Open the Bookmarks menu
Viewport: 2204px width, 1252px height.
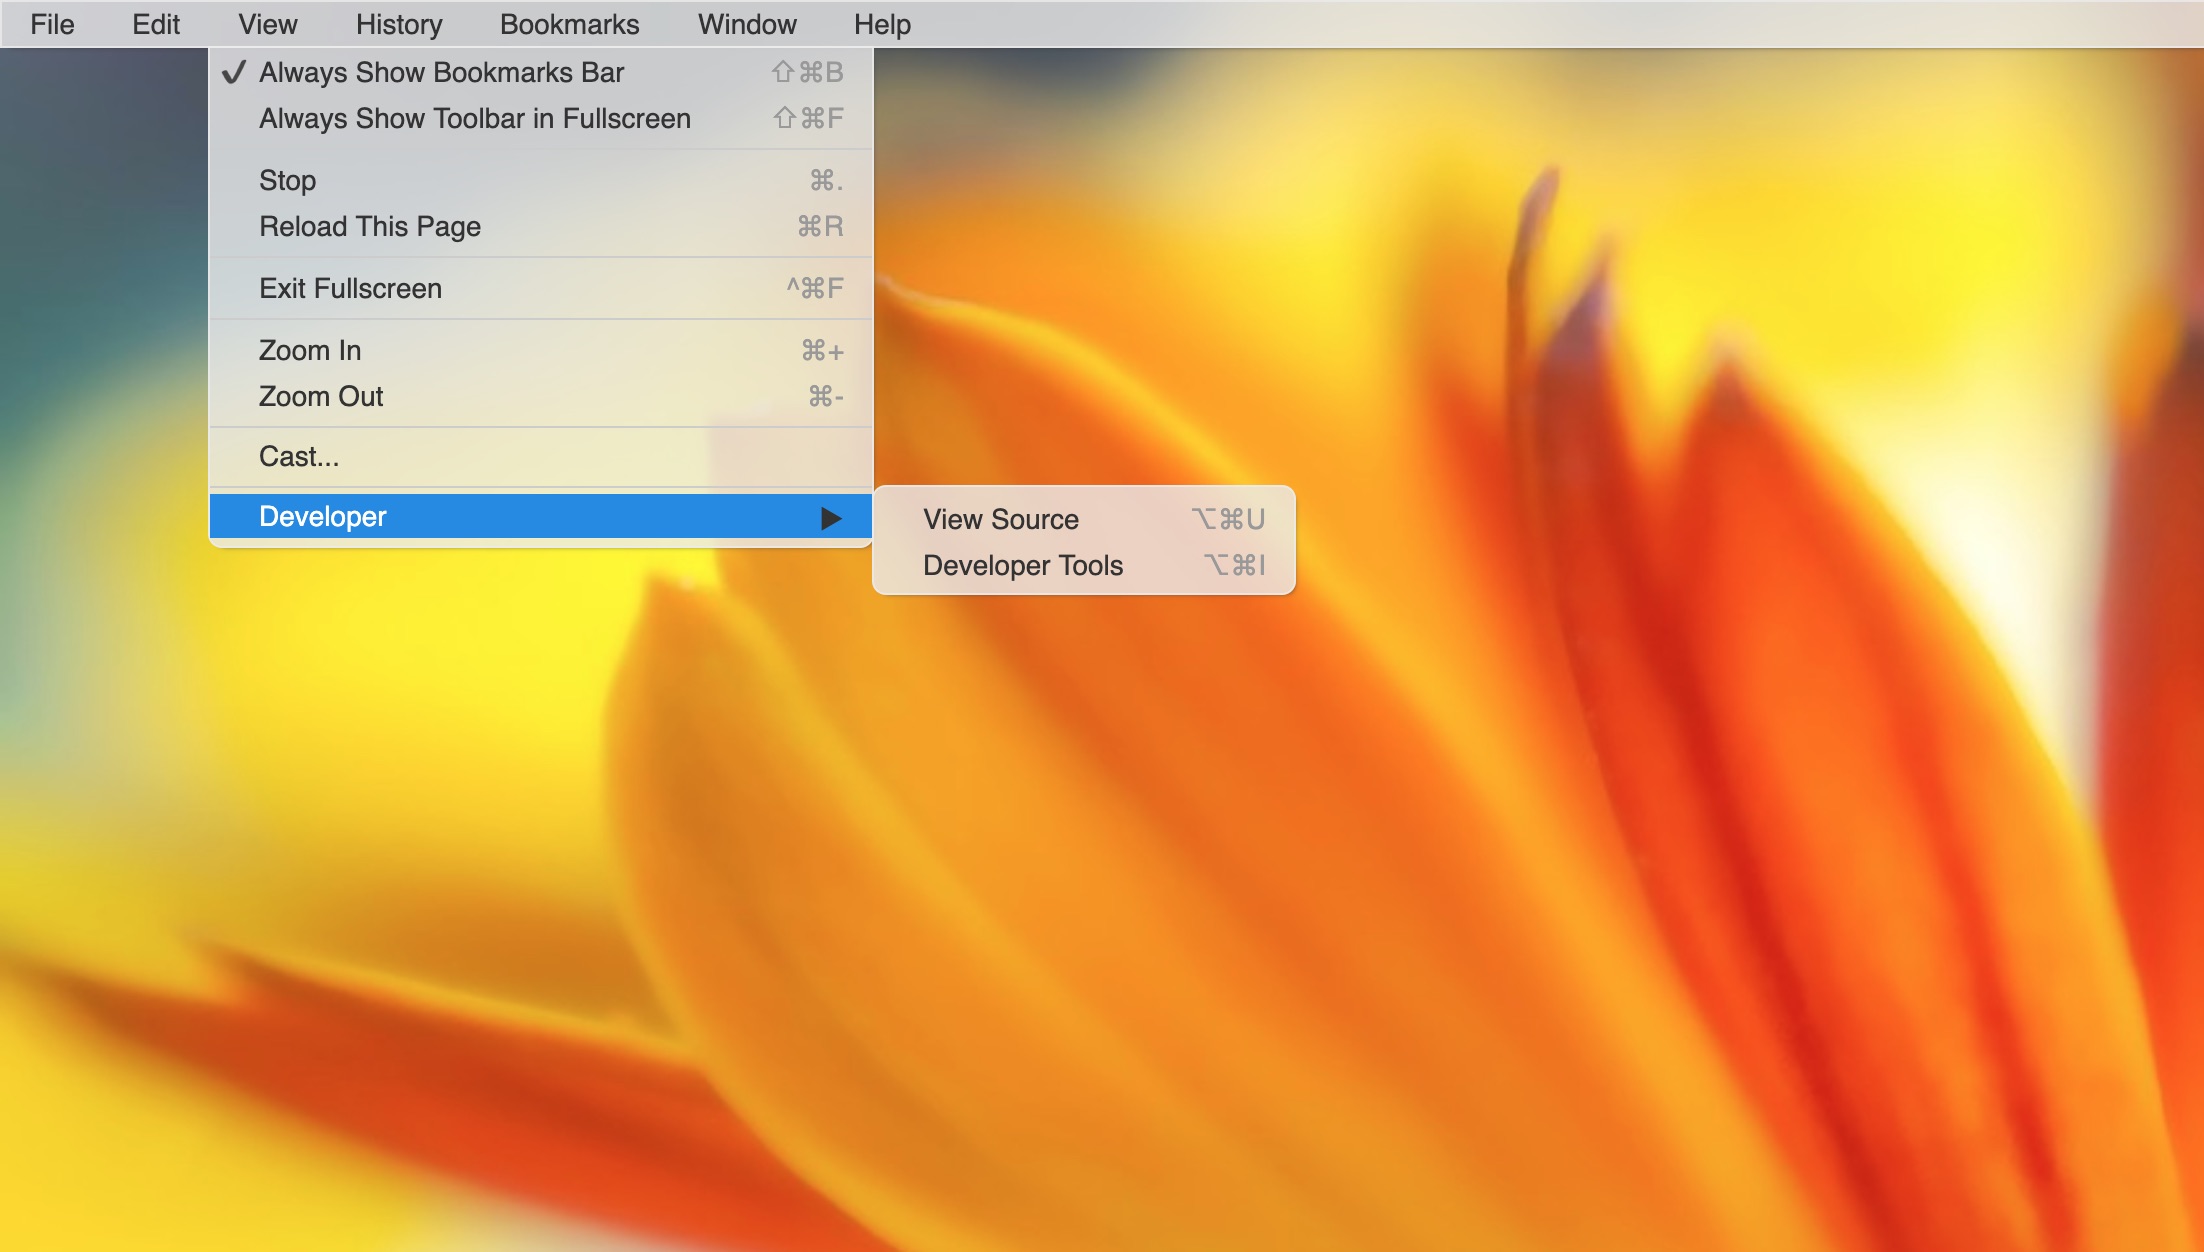(x=569, y=24)
